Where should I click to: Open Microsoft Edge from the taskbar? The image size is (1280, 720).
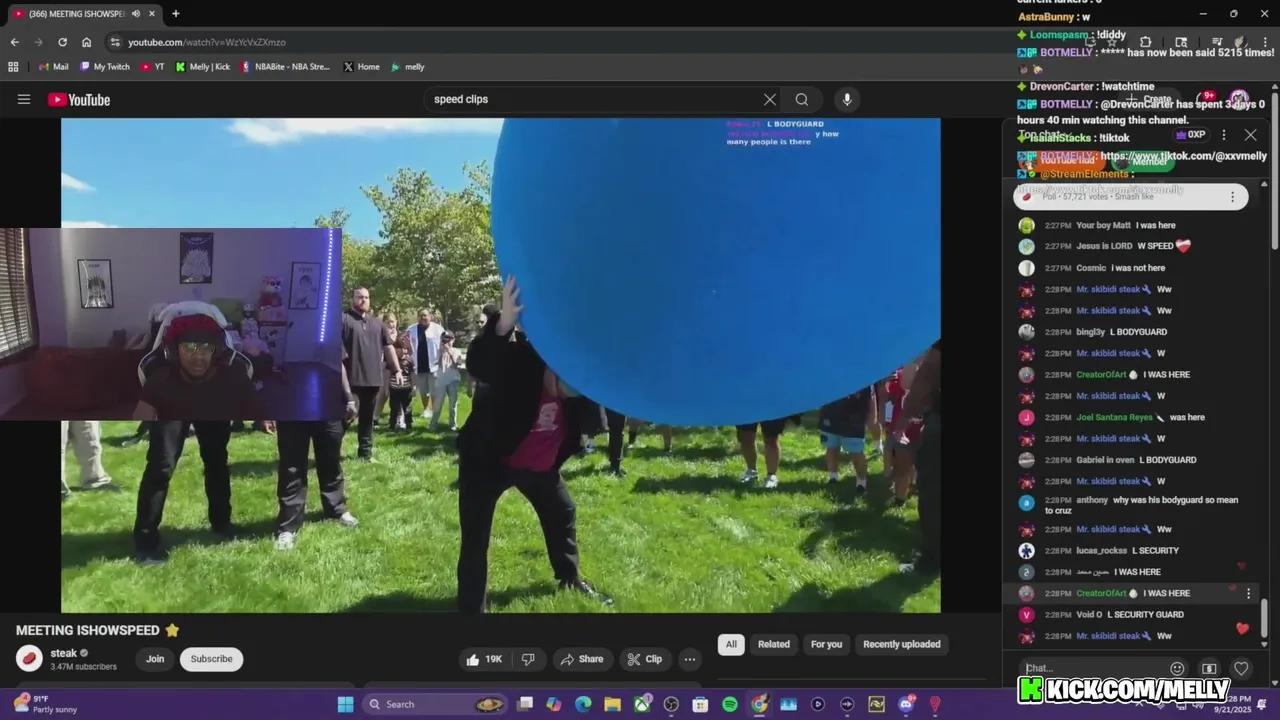coord(583,704)
